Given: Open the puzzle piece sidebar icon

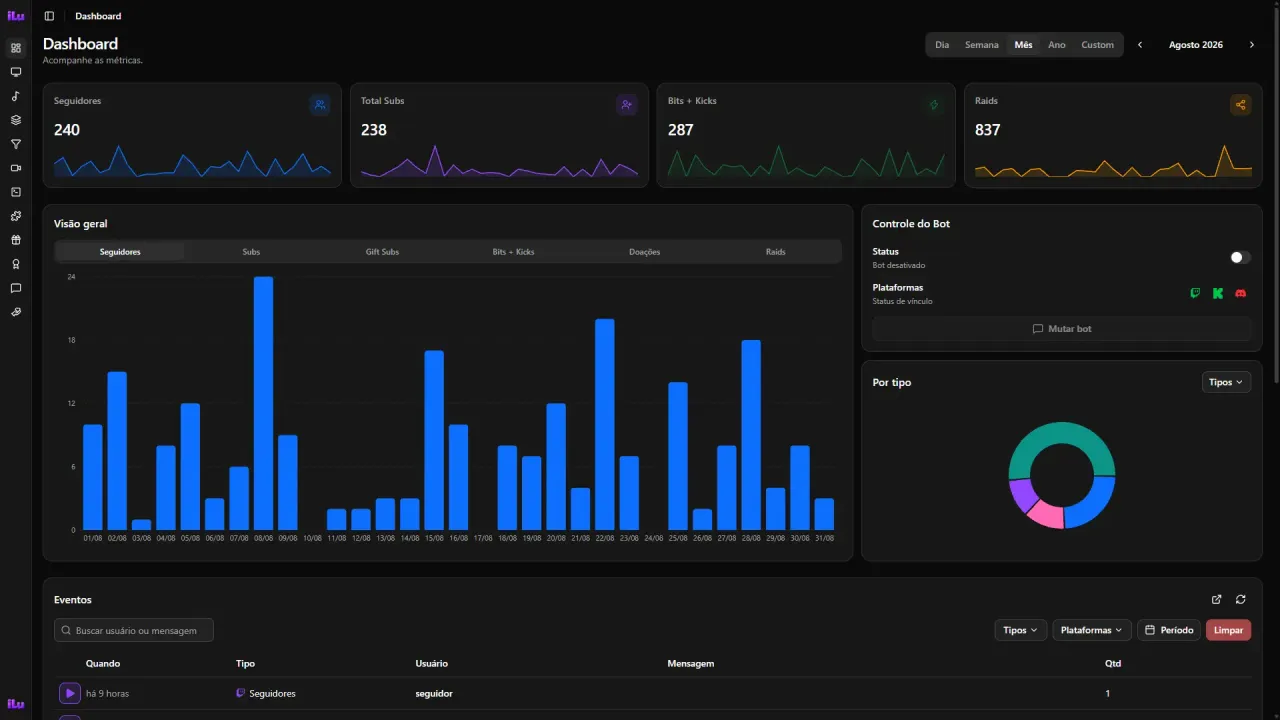Looking at the screenshot, I should click(15, 216).
